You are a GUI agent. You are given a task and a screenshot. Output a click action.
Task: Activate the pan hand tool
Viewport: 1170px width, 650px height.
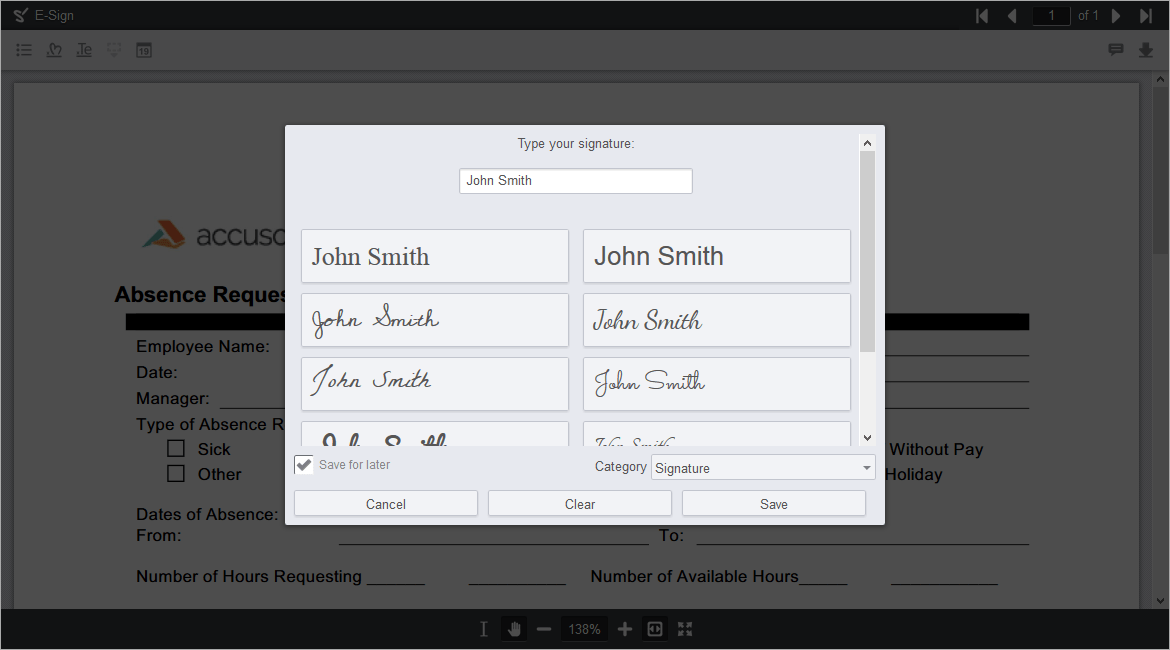point(514,628)
